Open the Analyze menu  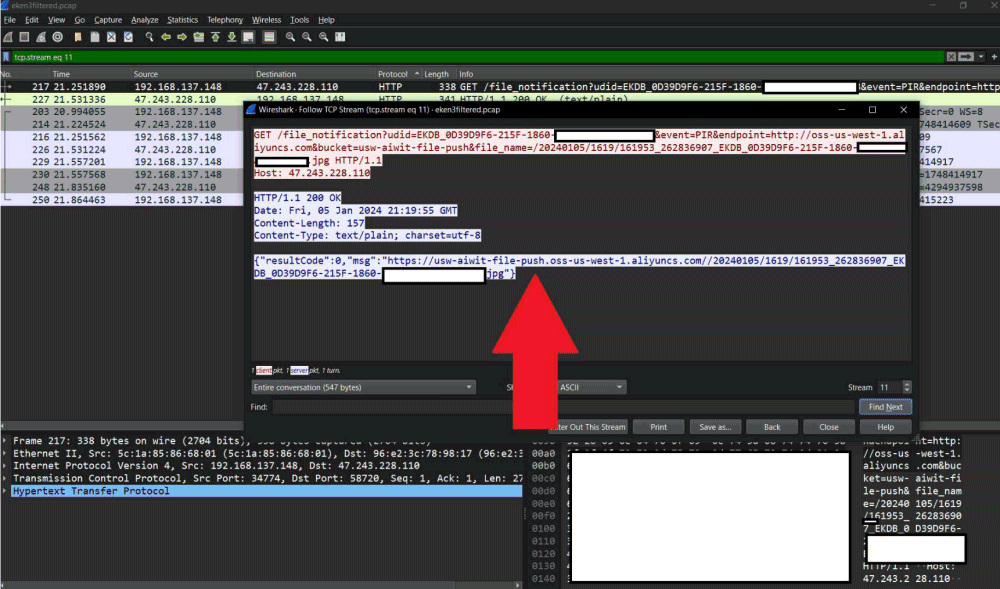[145, 20]
